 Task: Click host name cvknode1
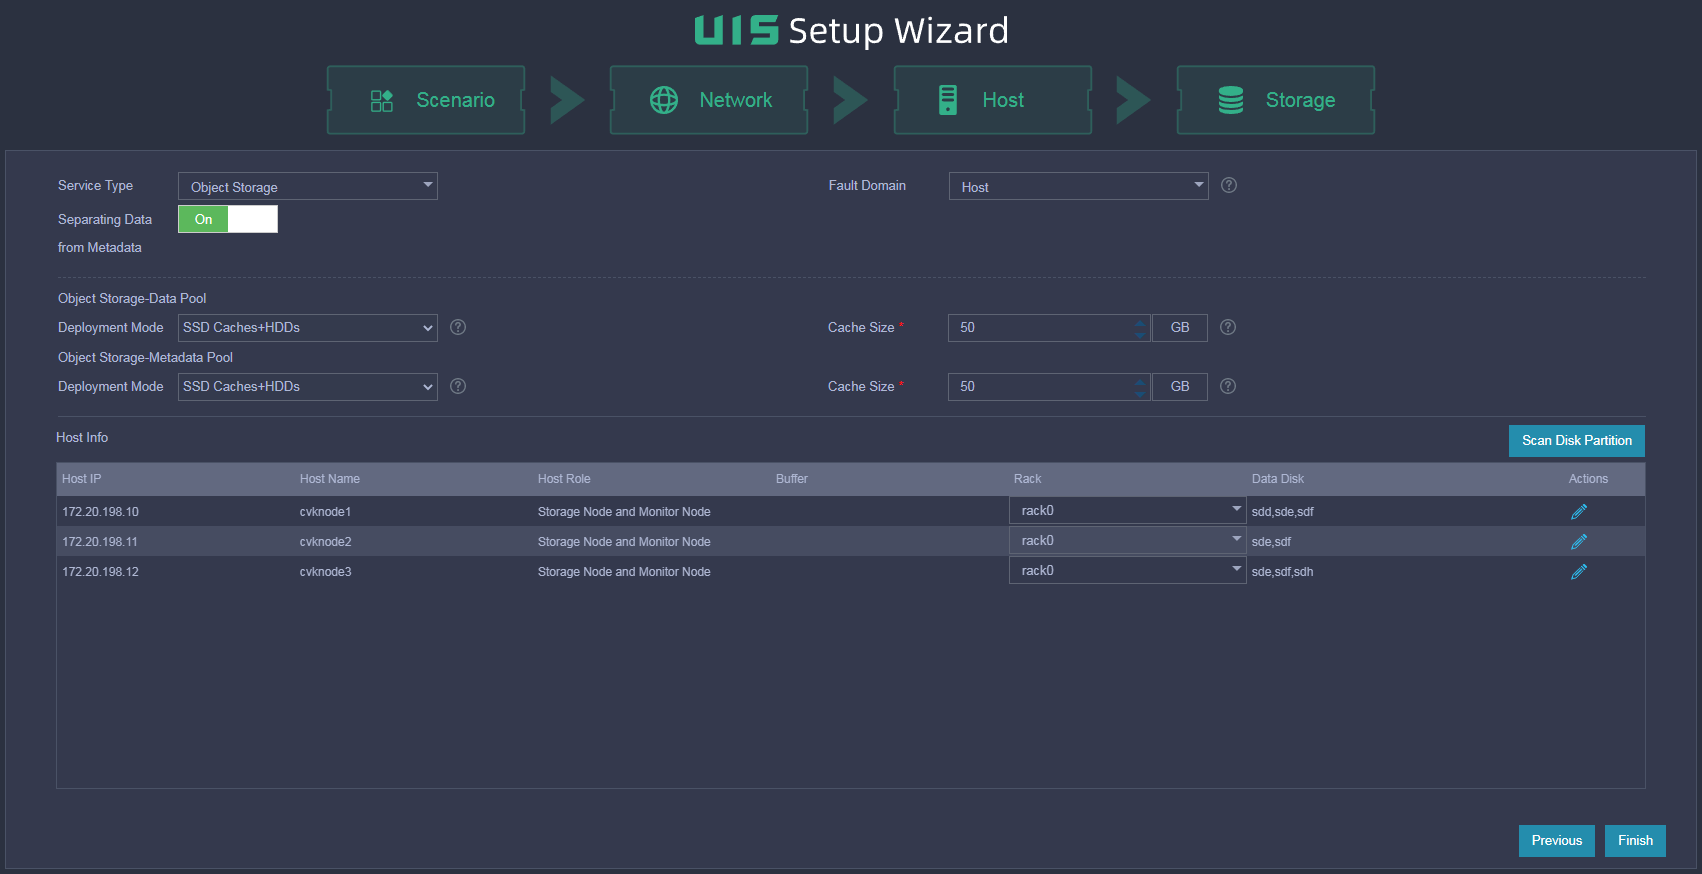point(326,512)
